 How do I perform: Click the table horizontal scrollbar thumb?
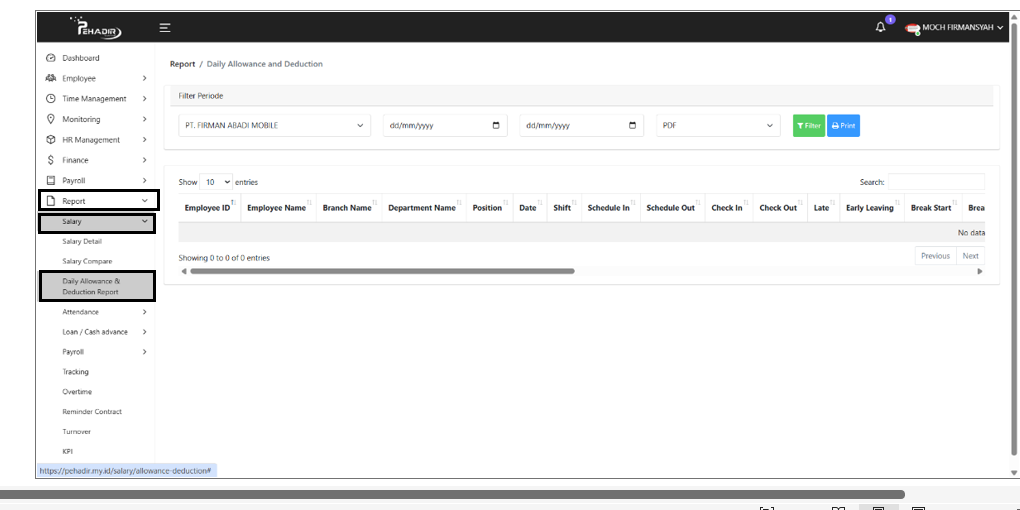382,271
